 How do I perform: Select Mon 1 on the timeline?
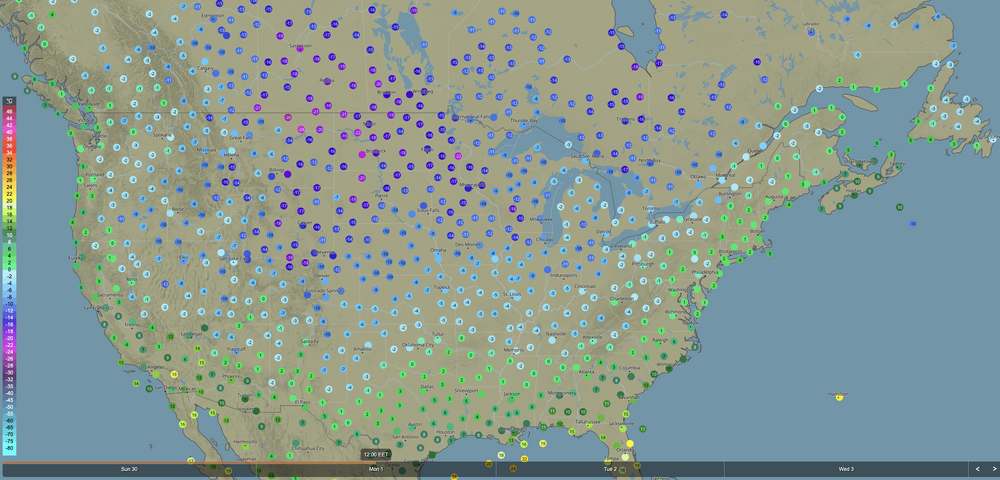pyautogui.click(x=376, y=469)
